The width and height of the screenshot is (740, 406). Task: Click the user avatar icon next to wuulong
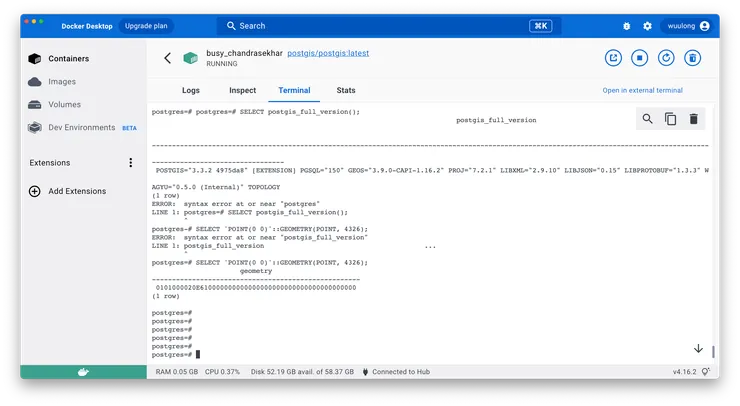click(x=705, y=26)
